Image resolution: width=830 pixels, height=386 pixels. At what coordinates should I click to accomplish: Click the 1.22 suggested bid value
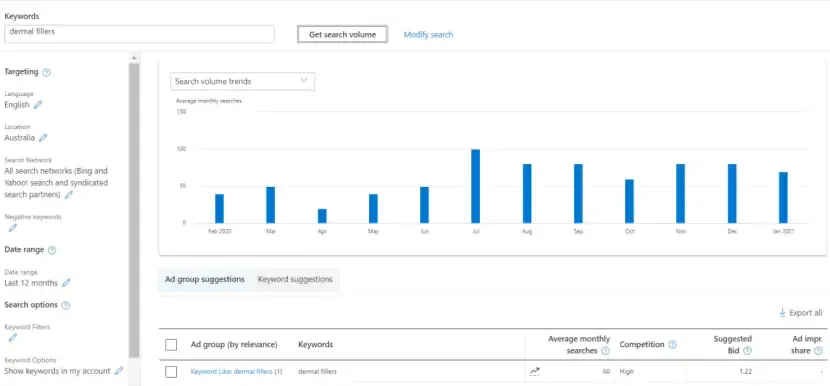click(745, 372)
